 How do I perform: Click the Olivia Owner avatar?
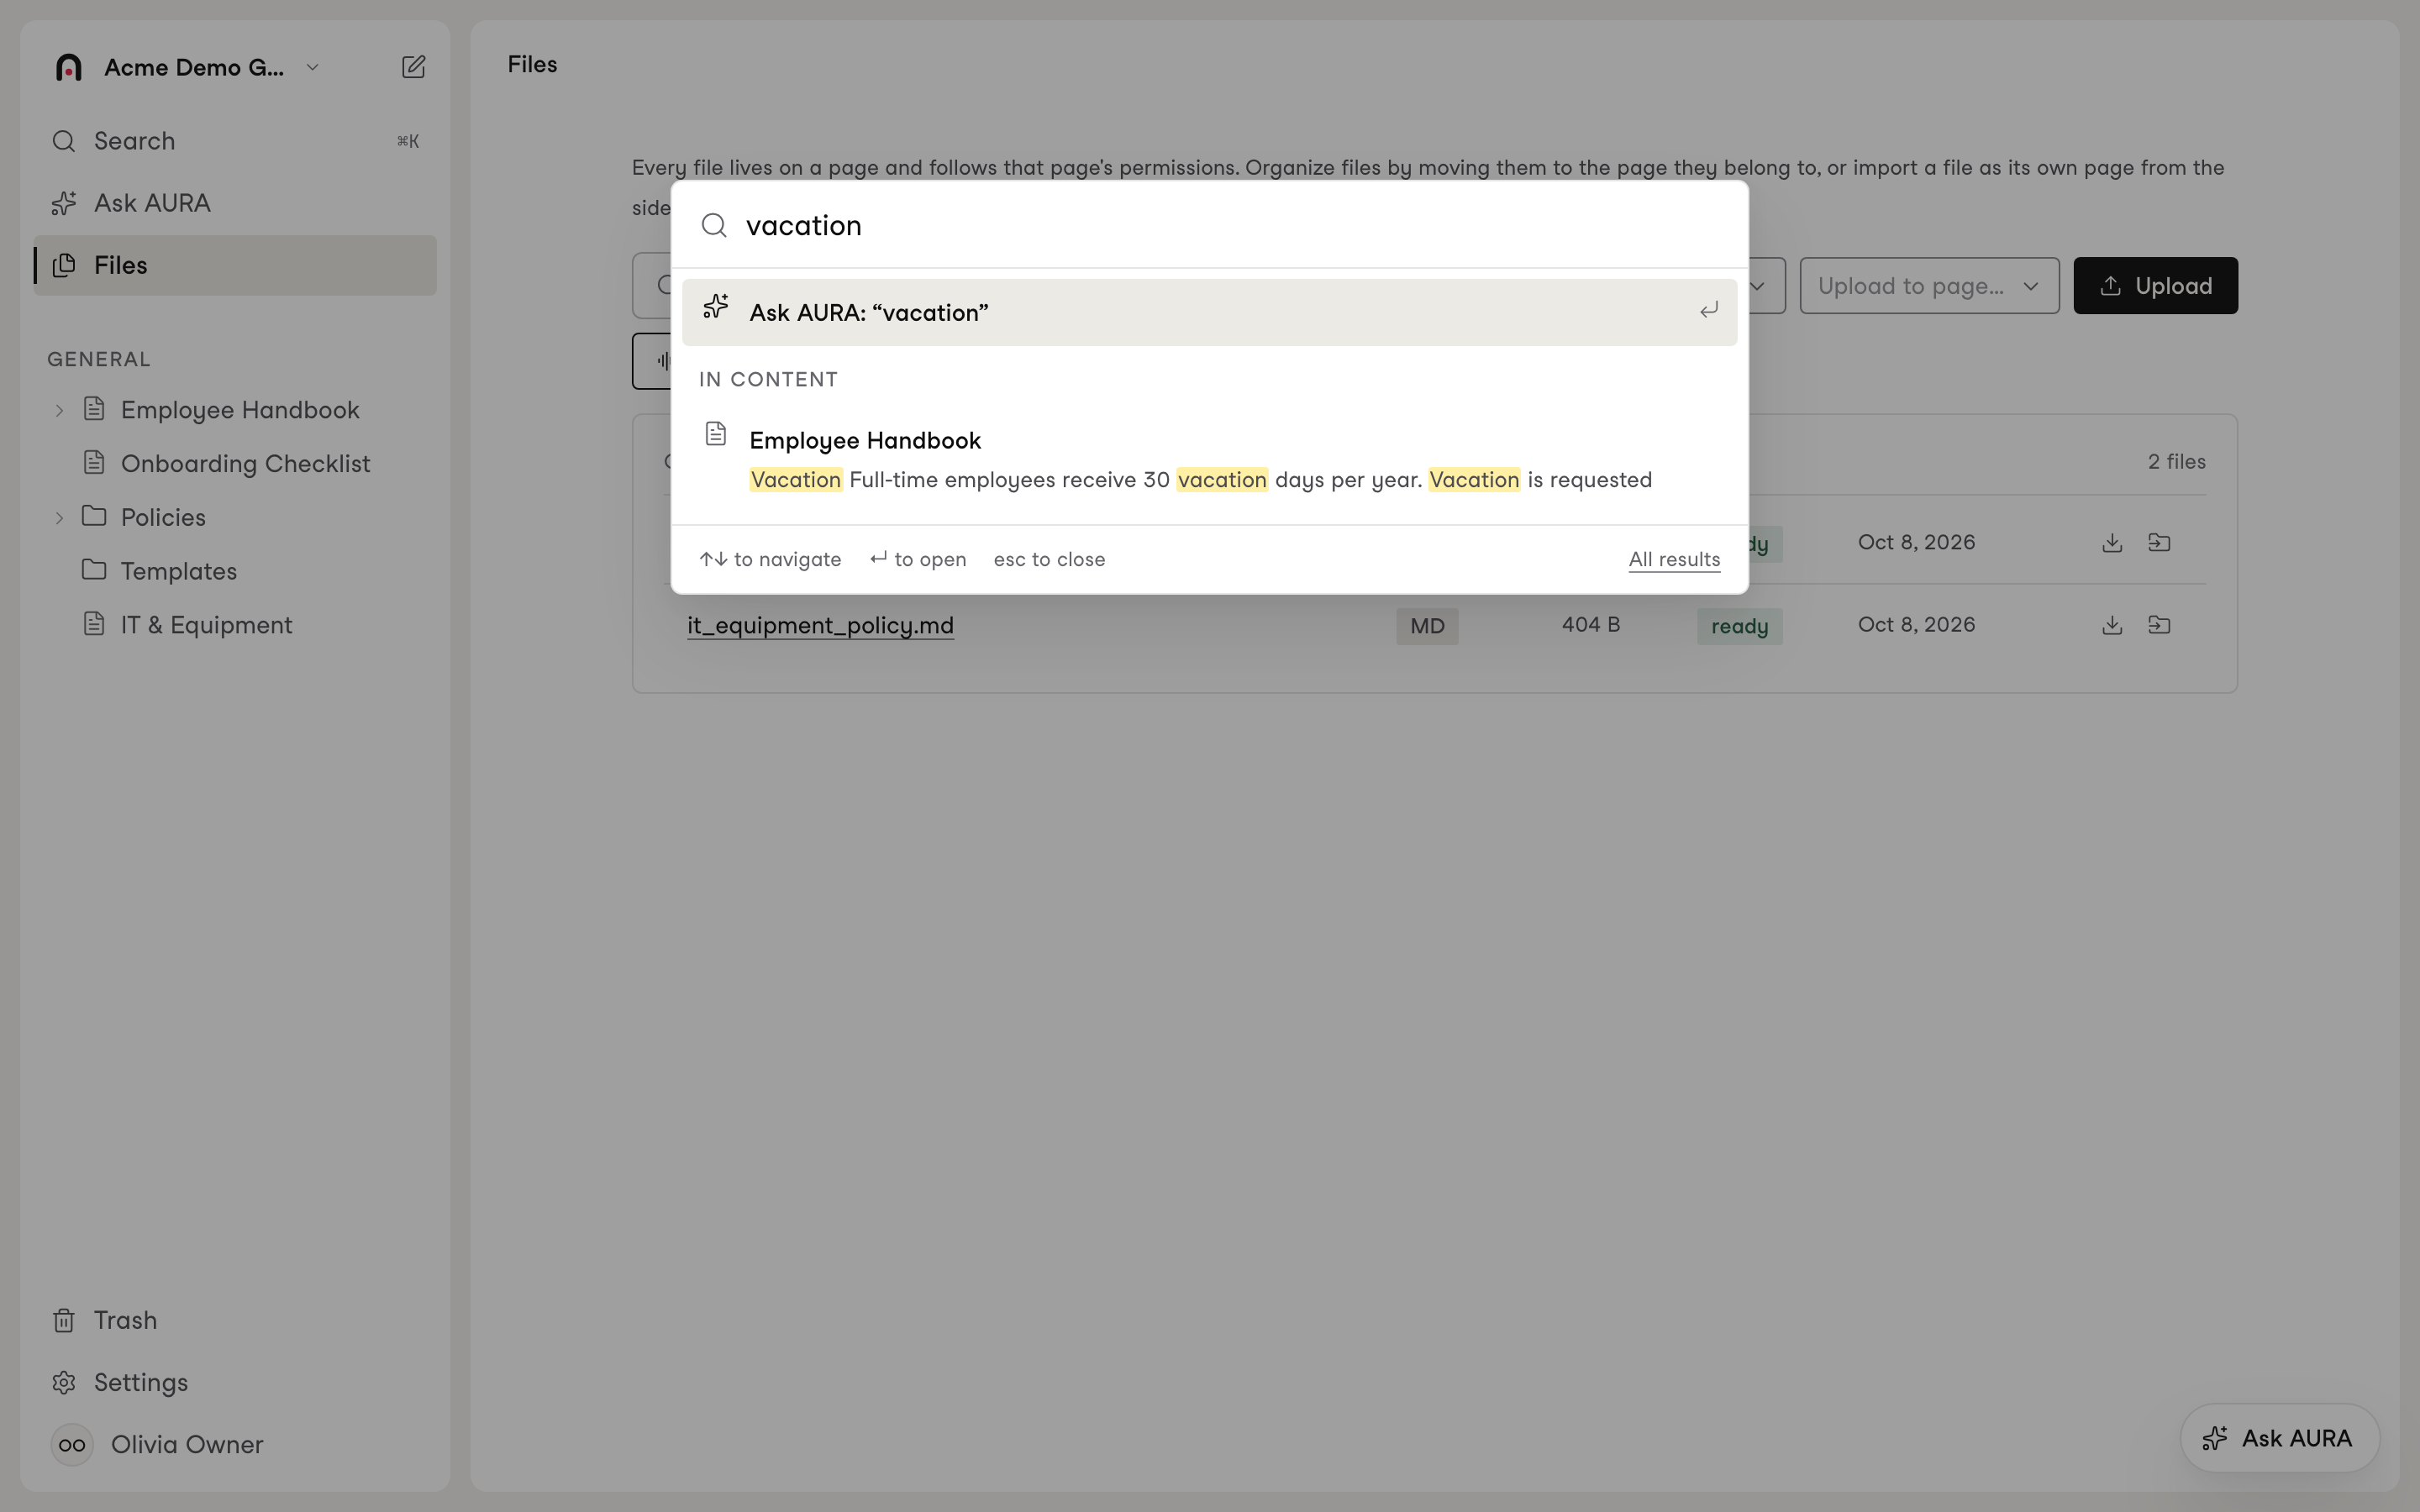pos(72,1444)
